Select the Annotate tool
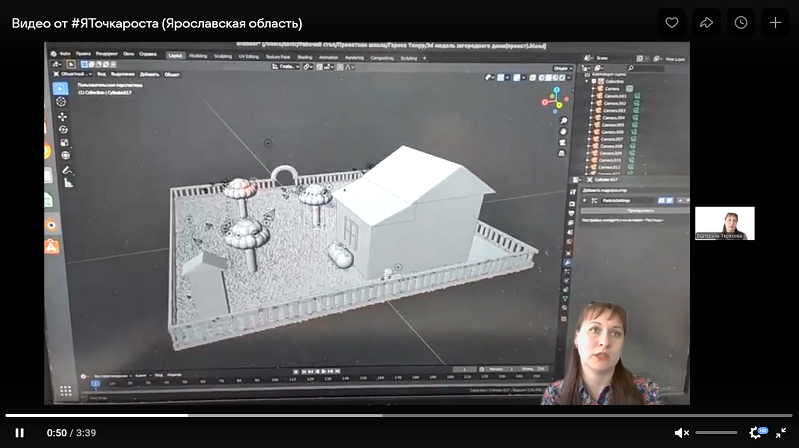This screenshot has width=799, height=448. [x=67, y=170]
